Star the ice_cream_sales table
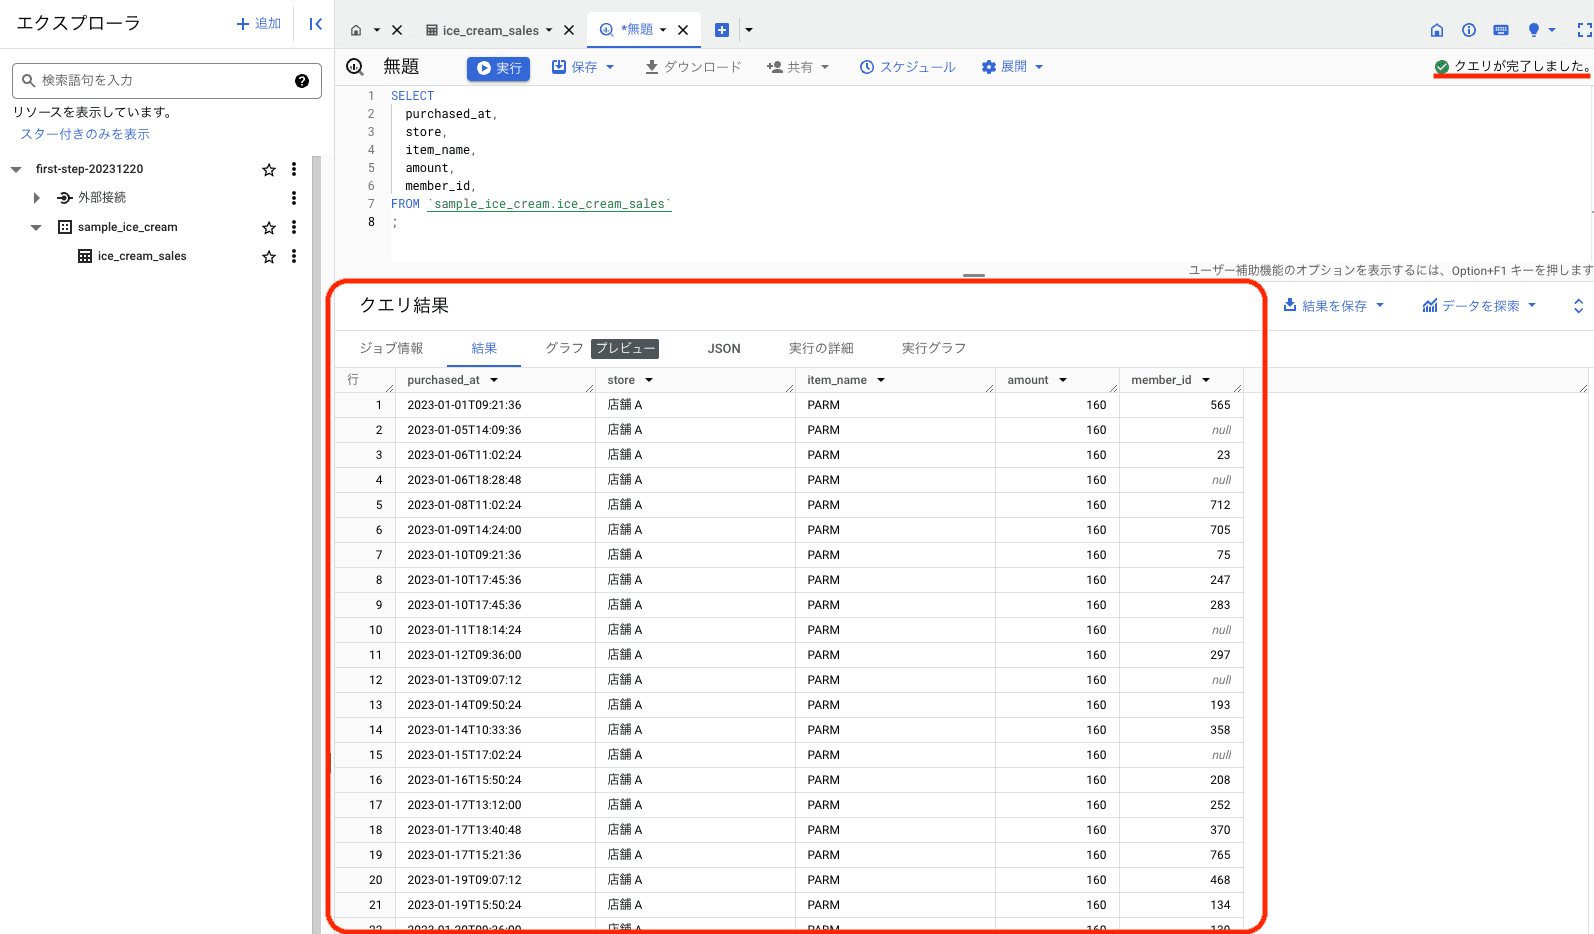The image size is (1594, 934). pos(269,257)
